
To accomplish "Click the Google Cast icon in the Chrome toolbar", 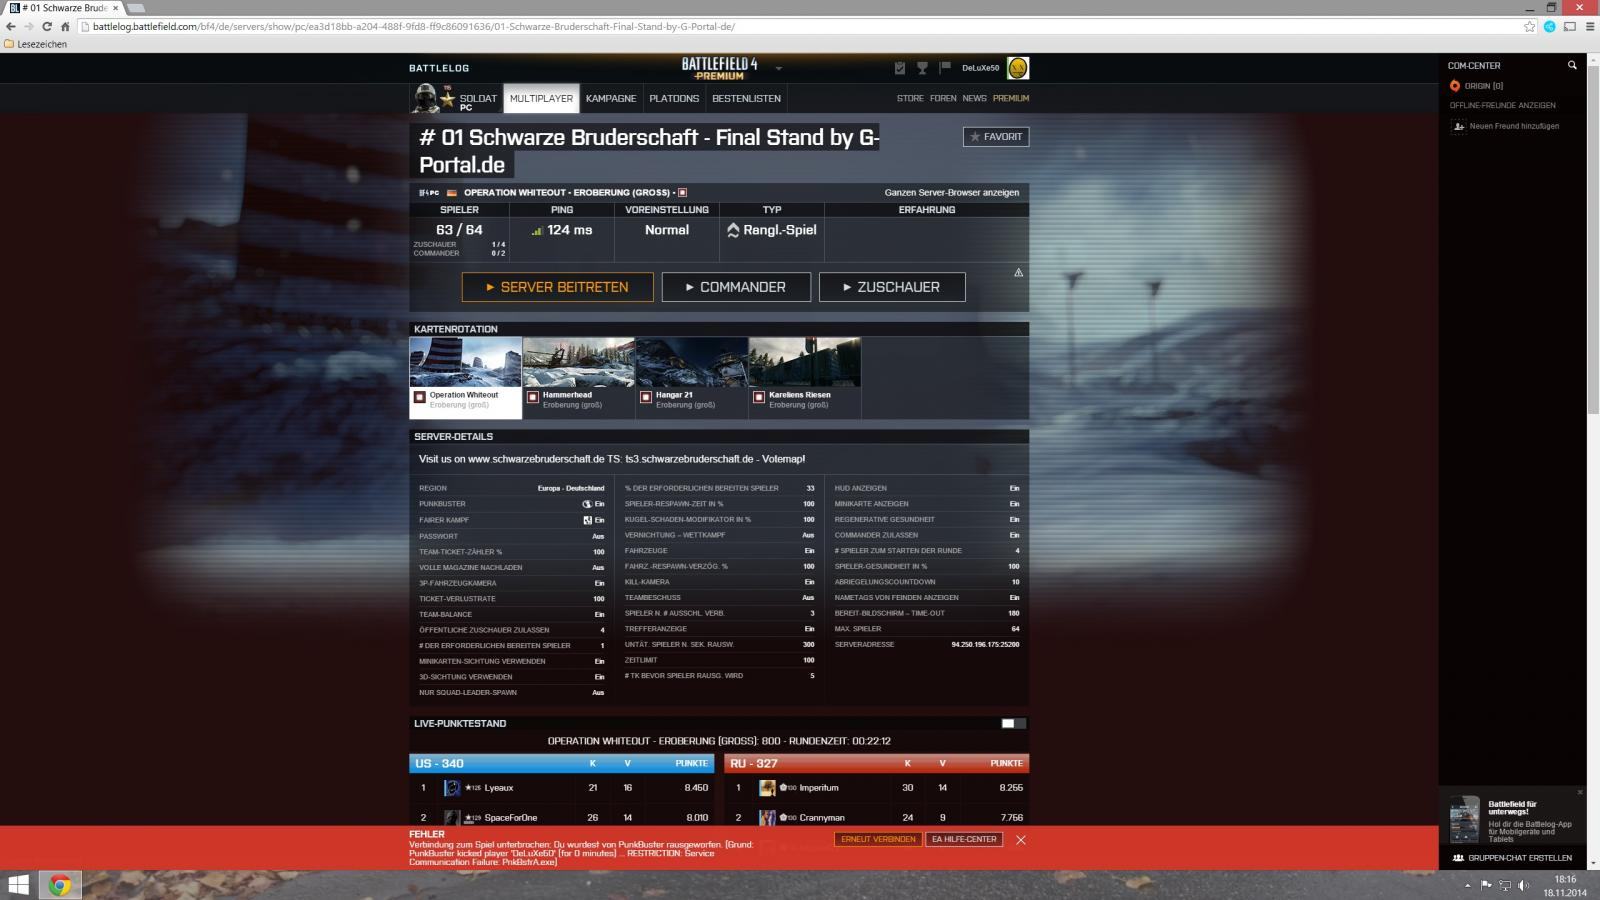I will [x=1569, y=26].
